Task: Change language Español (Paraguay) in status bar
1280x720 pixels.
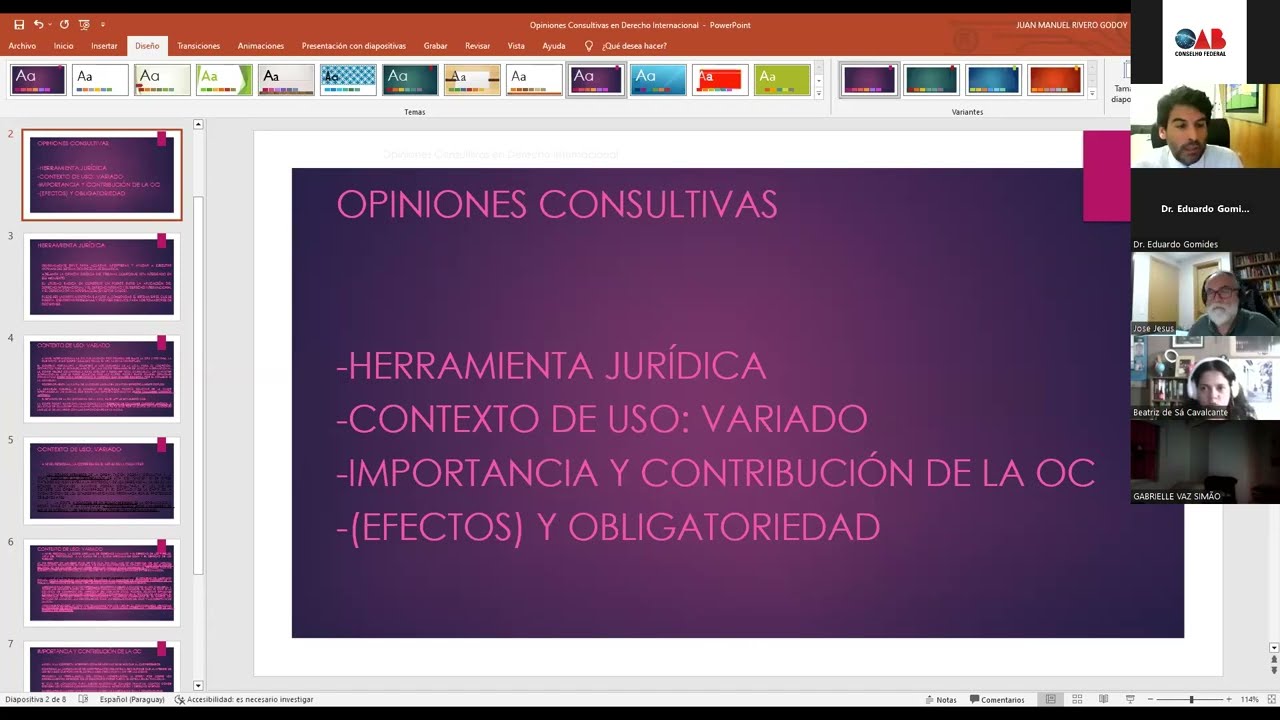Action: [132, 700]
